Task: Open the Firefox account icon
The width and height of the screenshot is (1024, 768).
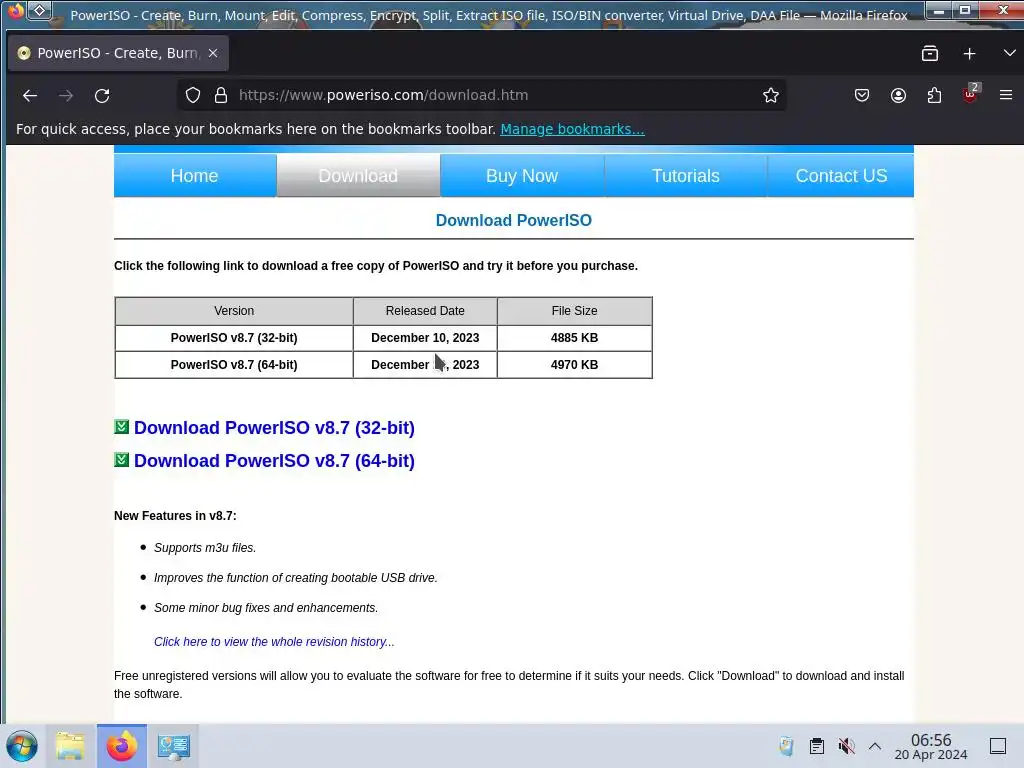Action: [899, 95]
